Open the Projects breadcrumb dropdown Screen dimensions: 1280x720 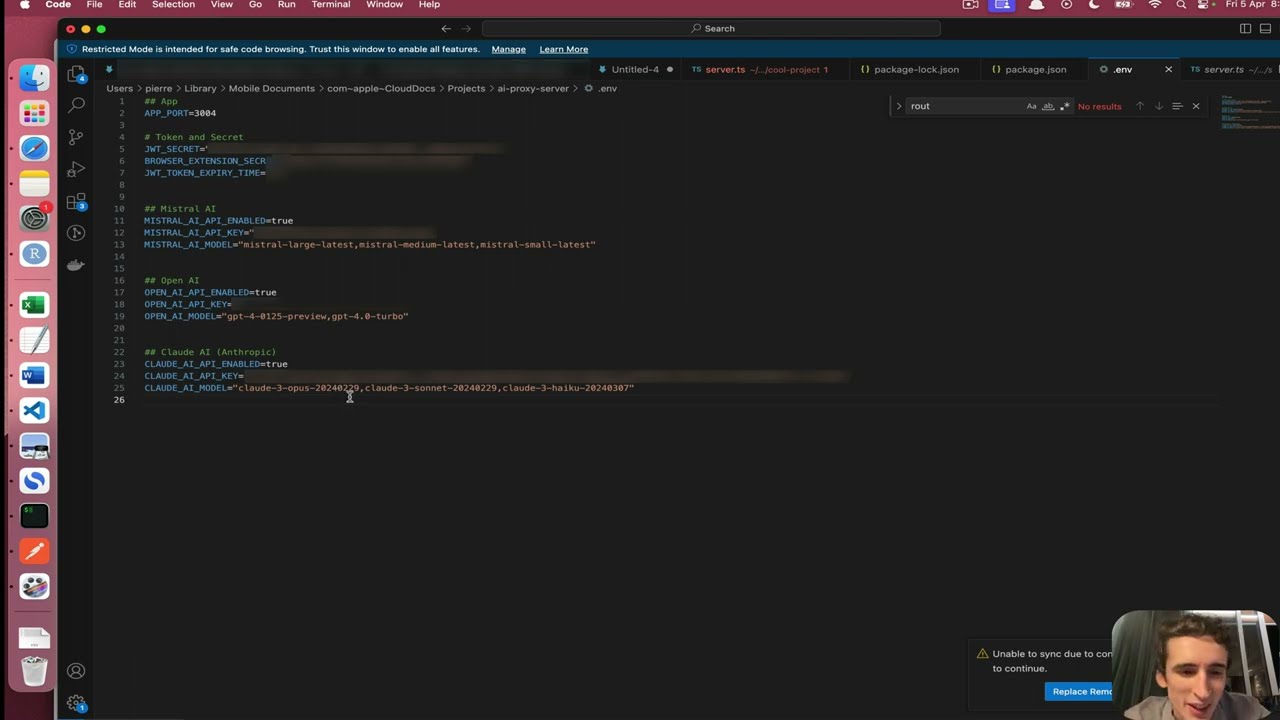[466, 88]
